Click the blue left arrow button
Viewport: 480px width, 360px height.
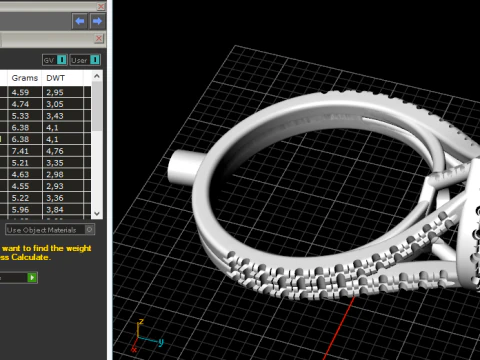pos(80,21)
